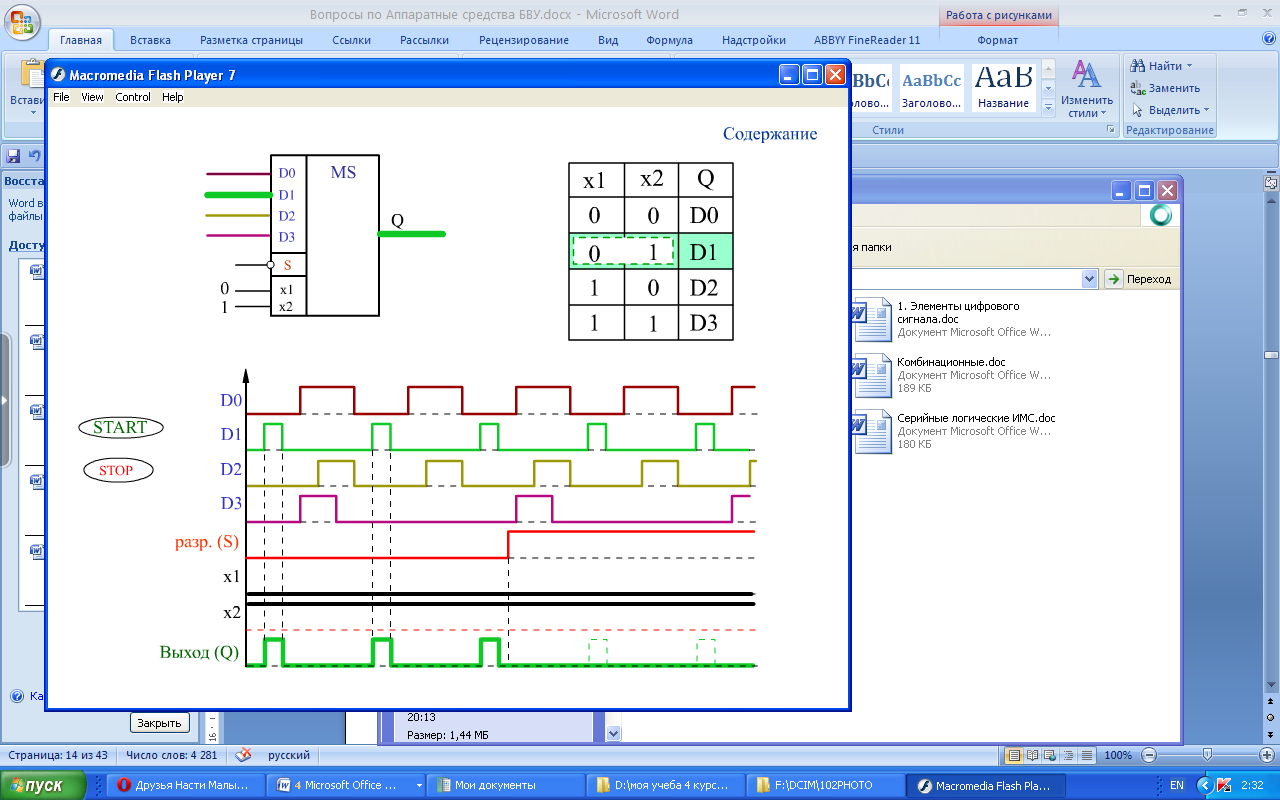Click the Word Help question icon
Viewport: 1280px width, 800px height.
(x=1269, y=38)
